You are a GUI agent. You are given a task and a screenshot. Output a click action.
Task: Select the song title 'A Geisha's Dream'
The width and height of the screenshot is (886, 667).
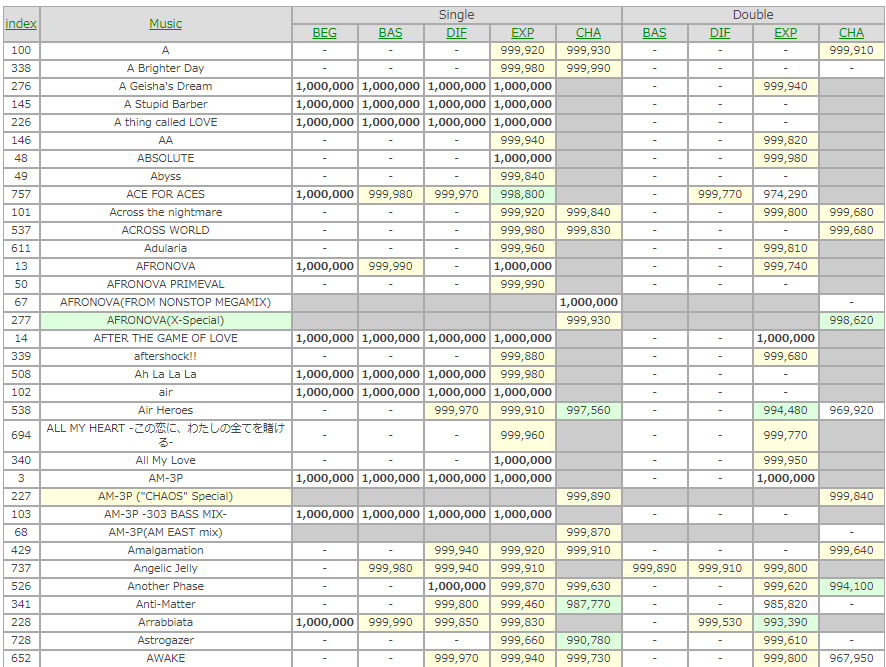[x=166, y=86]
